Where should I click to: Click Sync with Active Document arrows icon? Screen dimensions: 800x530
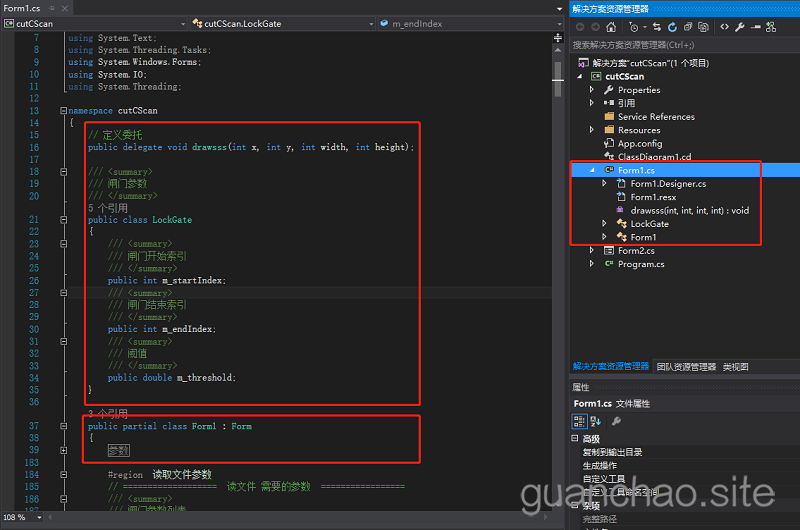[657, 27]
